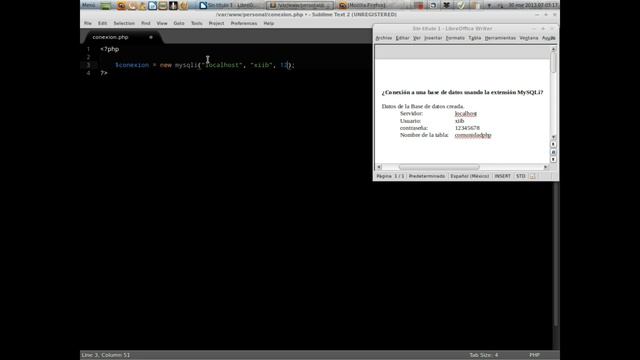
Task: Click Writer's vertical scrollbar down arrow
Action: (553, 137)
